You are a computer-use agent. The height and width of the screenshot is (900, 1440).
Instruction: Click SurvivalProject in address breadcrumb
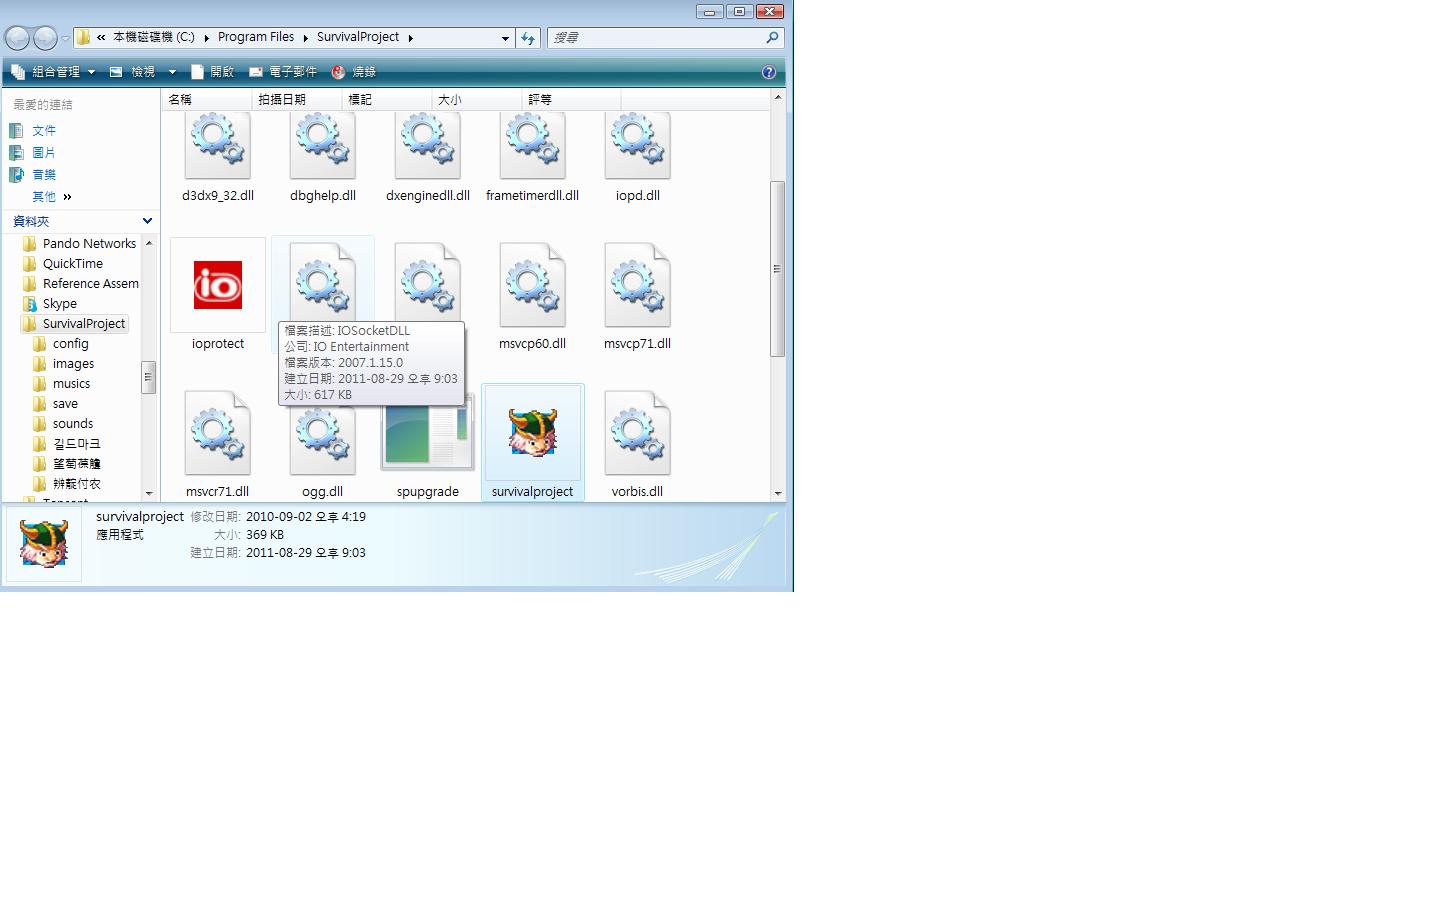358,37
